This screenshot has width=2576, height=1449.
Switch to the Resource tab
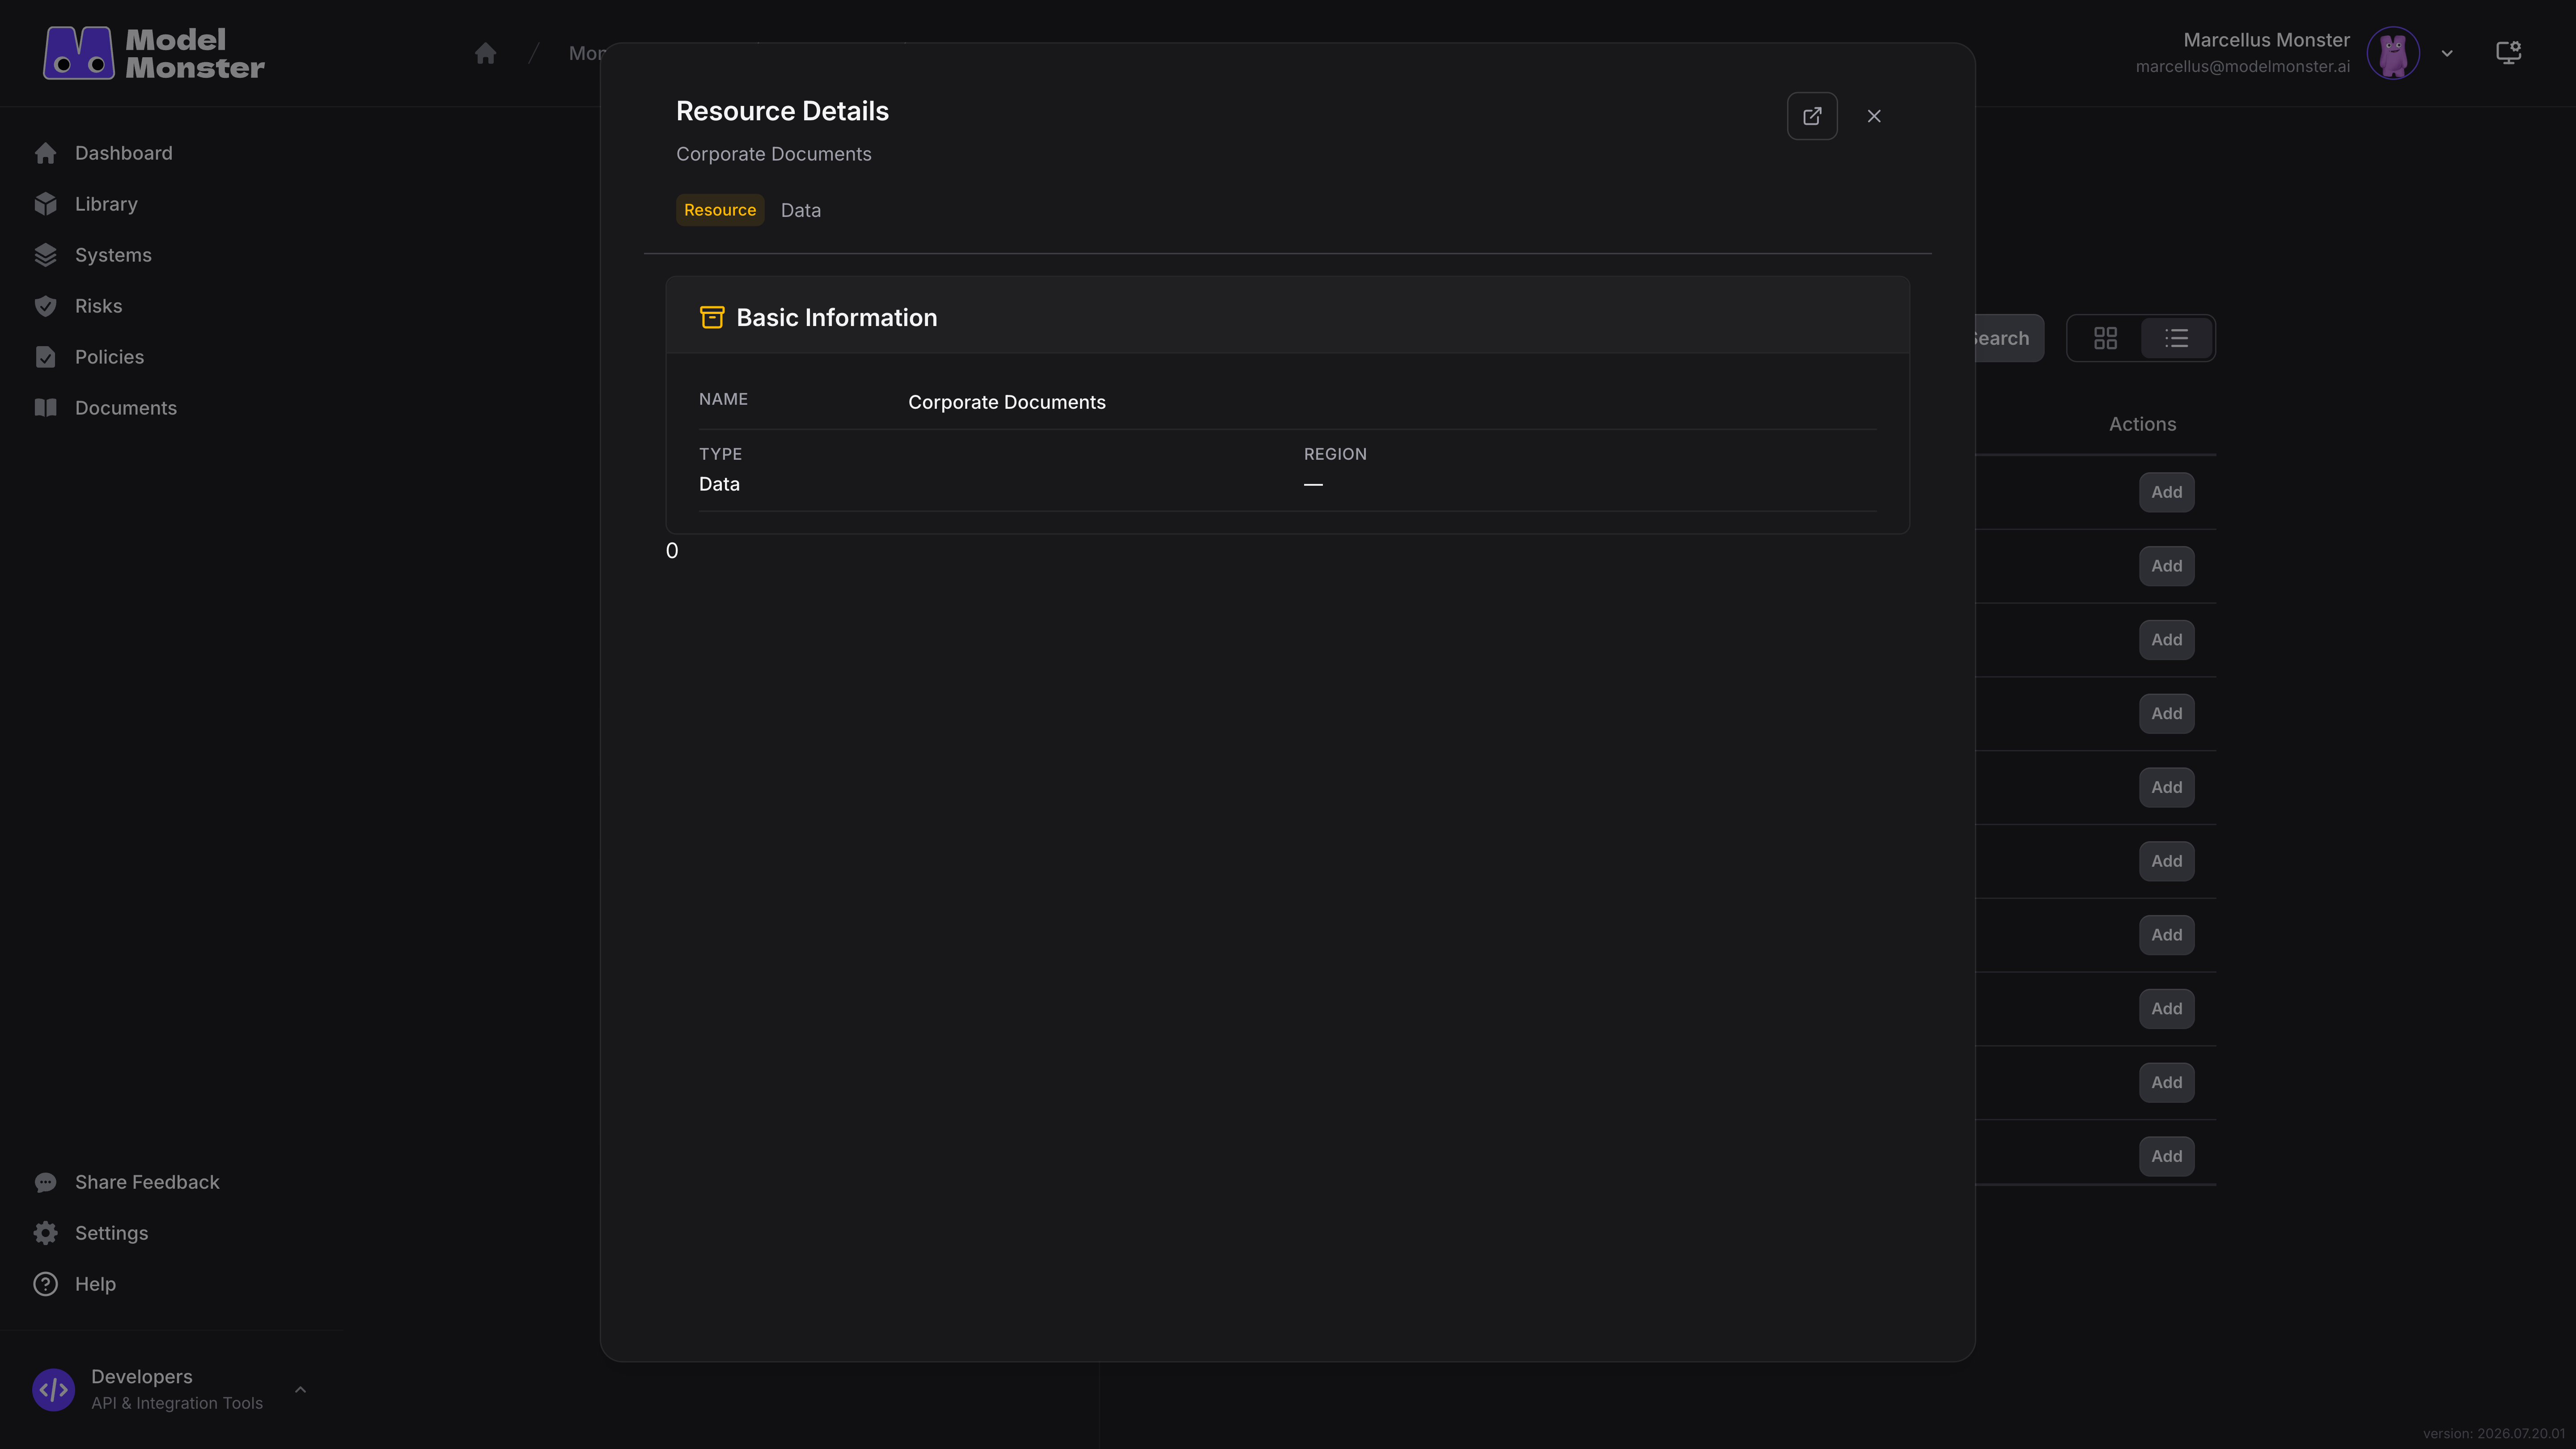pyautogui.click(x=720, y=210)
